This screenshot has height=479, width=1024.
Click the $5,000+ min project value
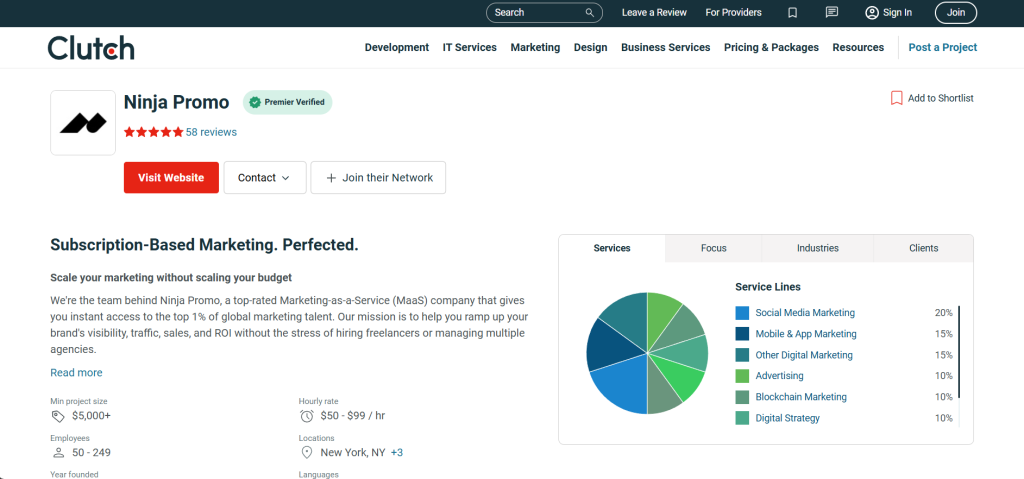91,416
